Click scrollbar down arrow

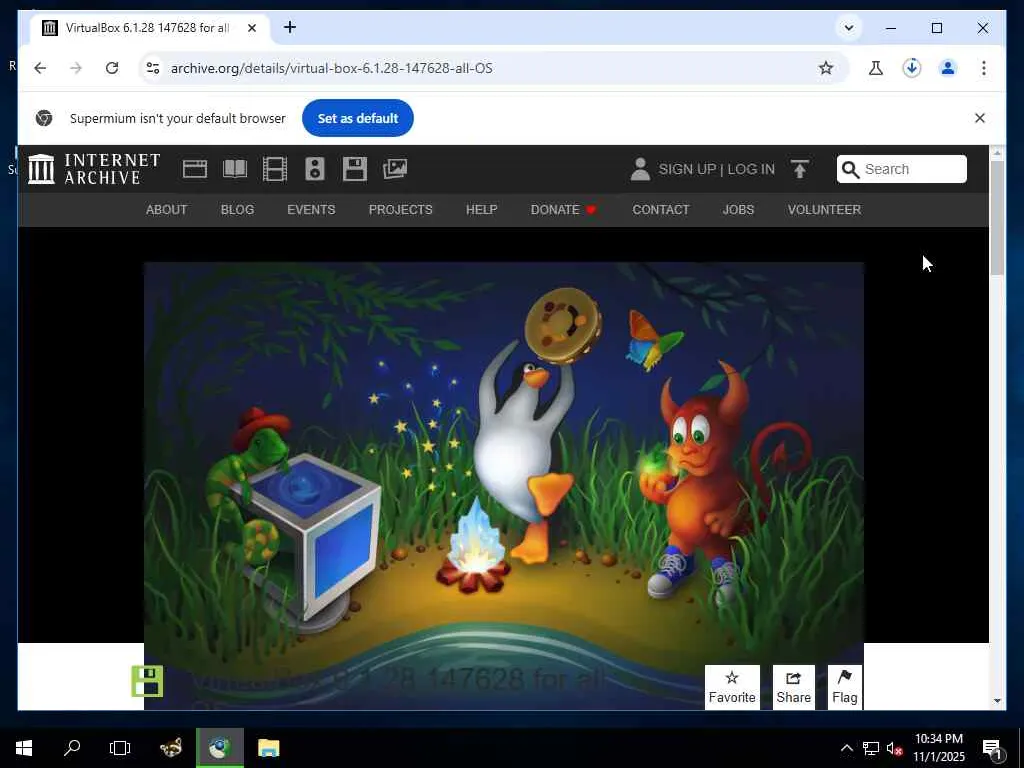(997, 701)
